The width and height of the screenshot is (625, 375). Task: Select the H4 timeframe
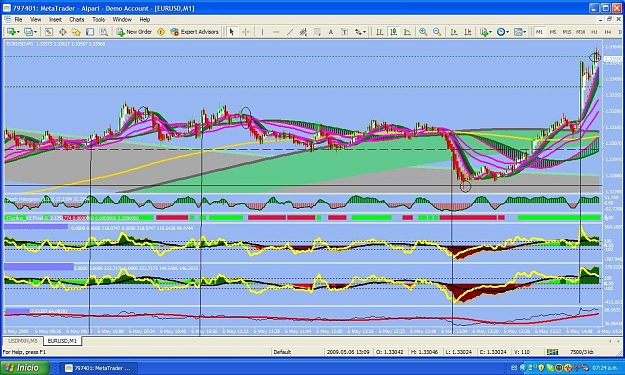pos(608,32)
